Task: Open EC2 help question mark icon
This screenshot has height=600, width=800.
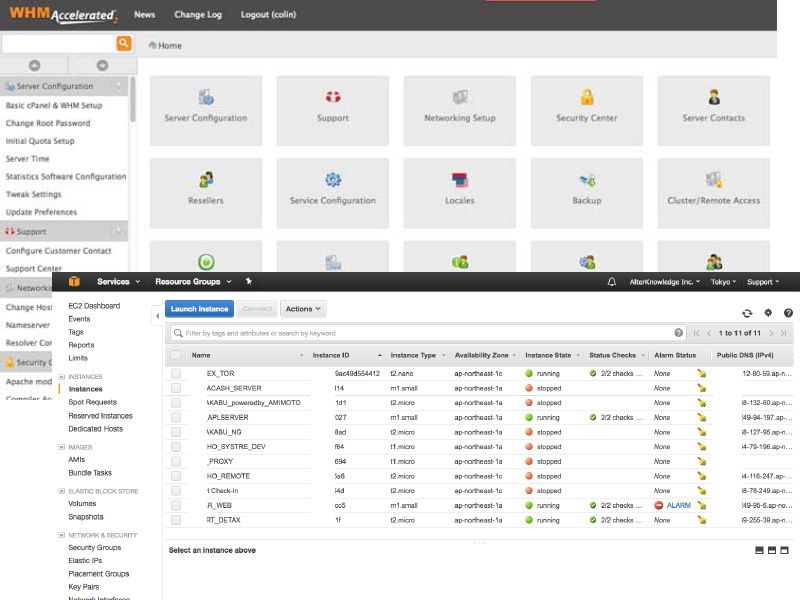Action: pyautogui.click(x=788, y=313)
